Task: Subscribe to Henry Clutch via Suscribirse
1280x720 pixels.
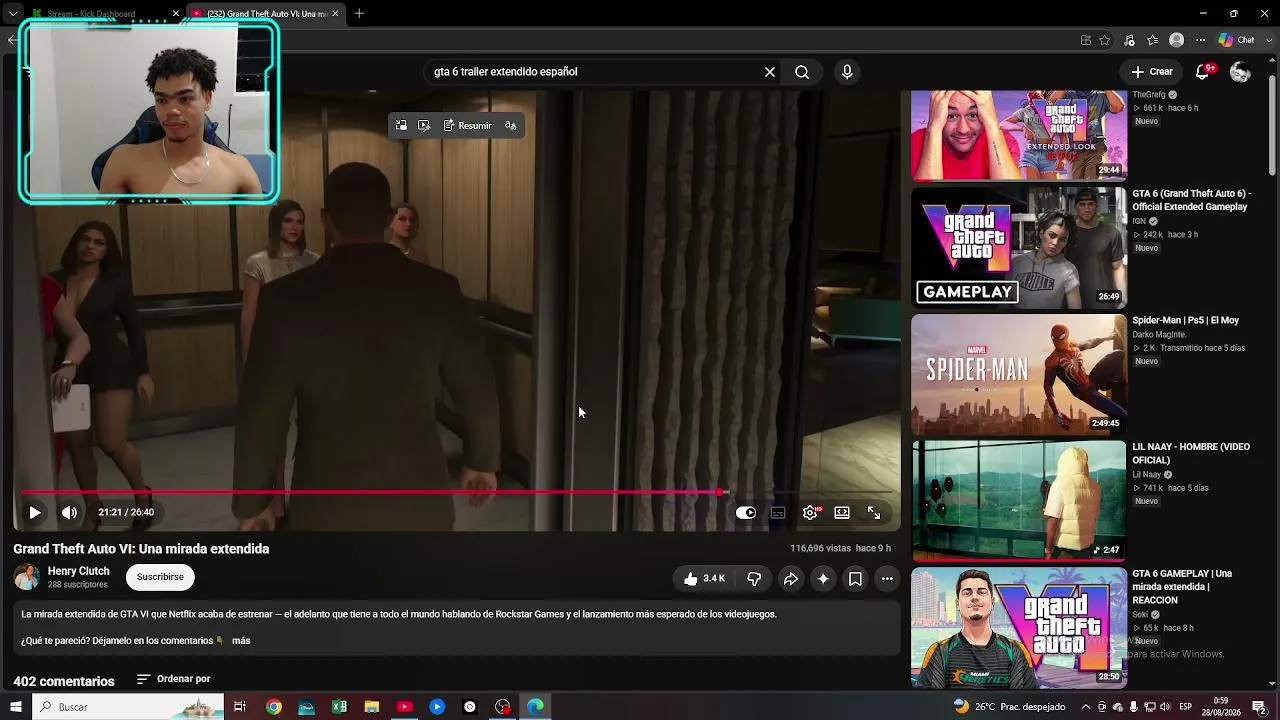Action: point(160,577)
